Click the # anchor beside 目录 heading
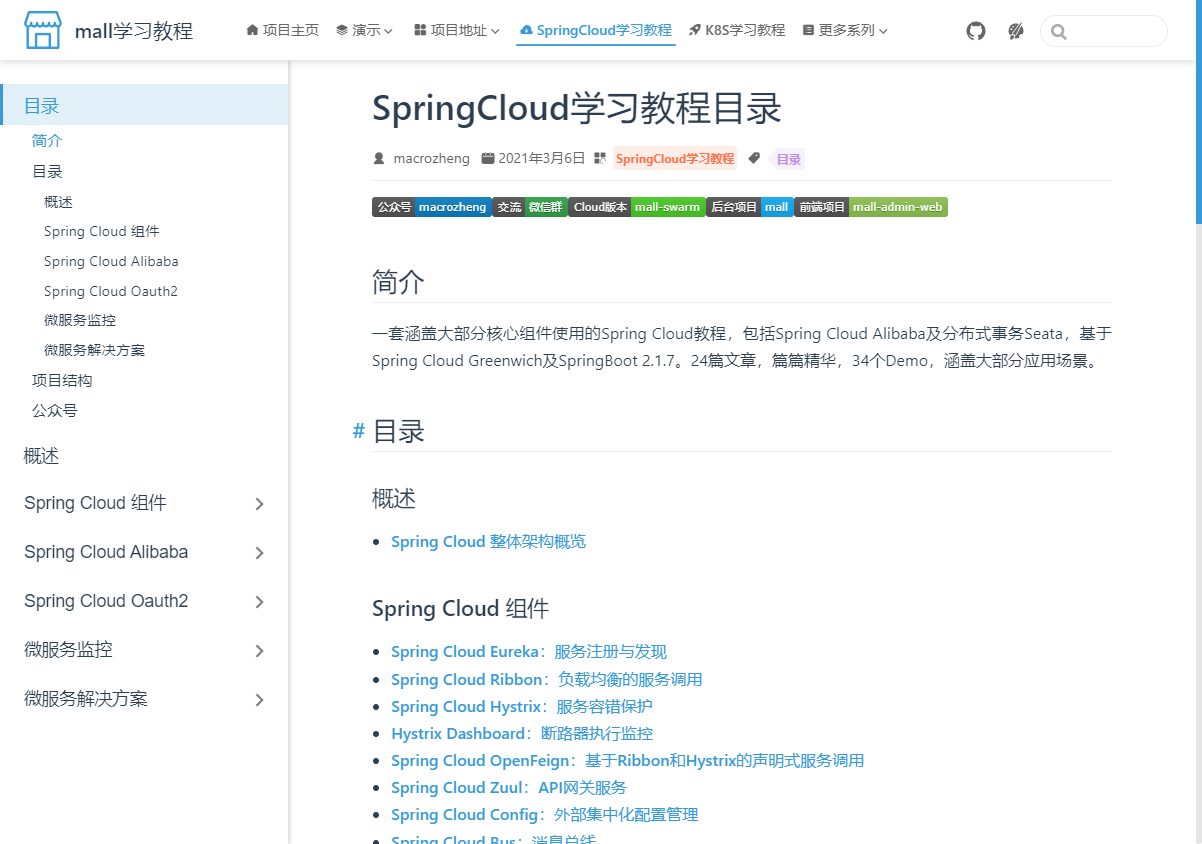Viewport: 1202px width, 844px height. coord(358,431)
